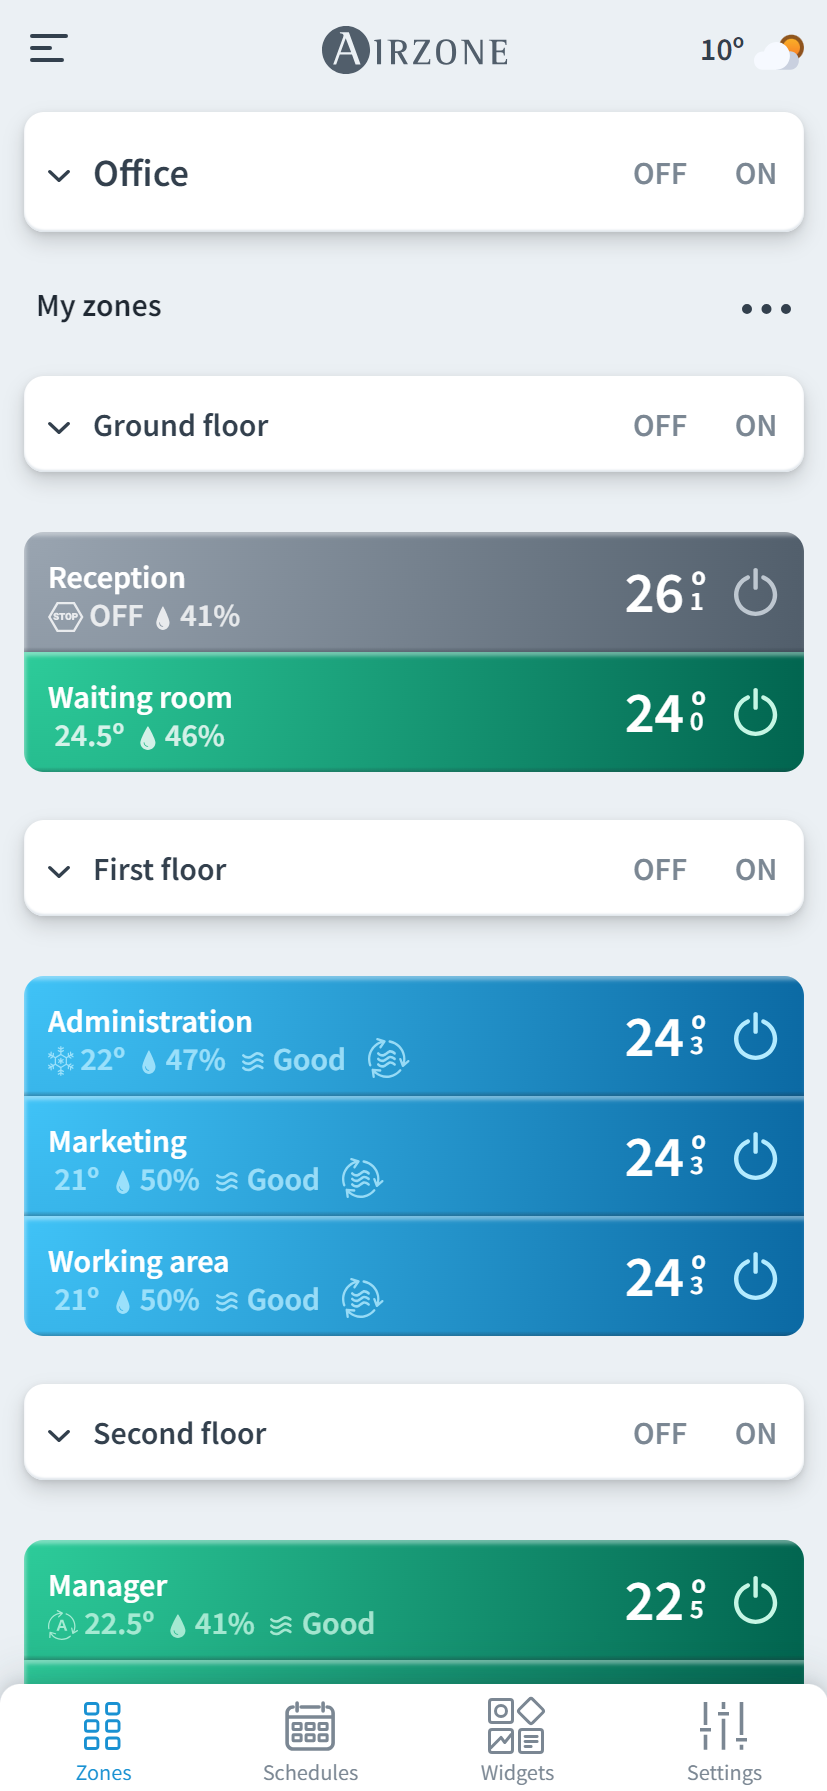
Task: Switch to the Schedules tab
Action: (310, 1740)
